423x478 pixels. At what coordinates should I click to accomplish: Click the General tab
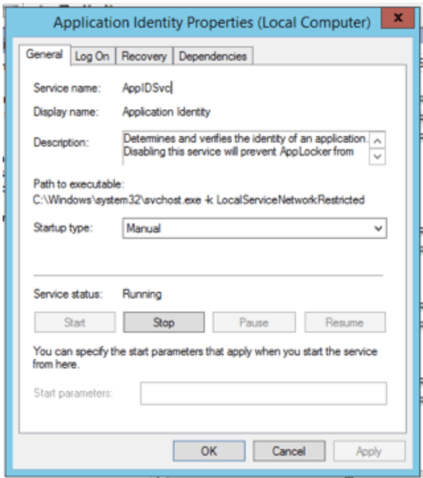pyautogui.click(x=45, y=54)
